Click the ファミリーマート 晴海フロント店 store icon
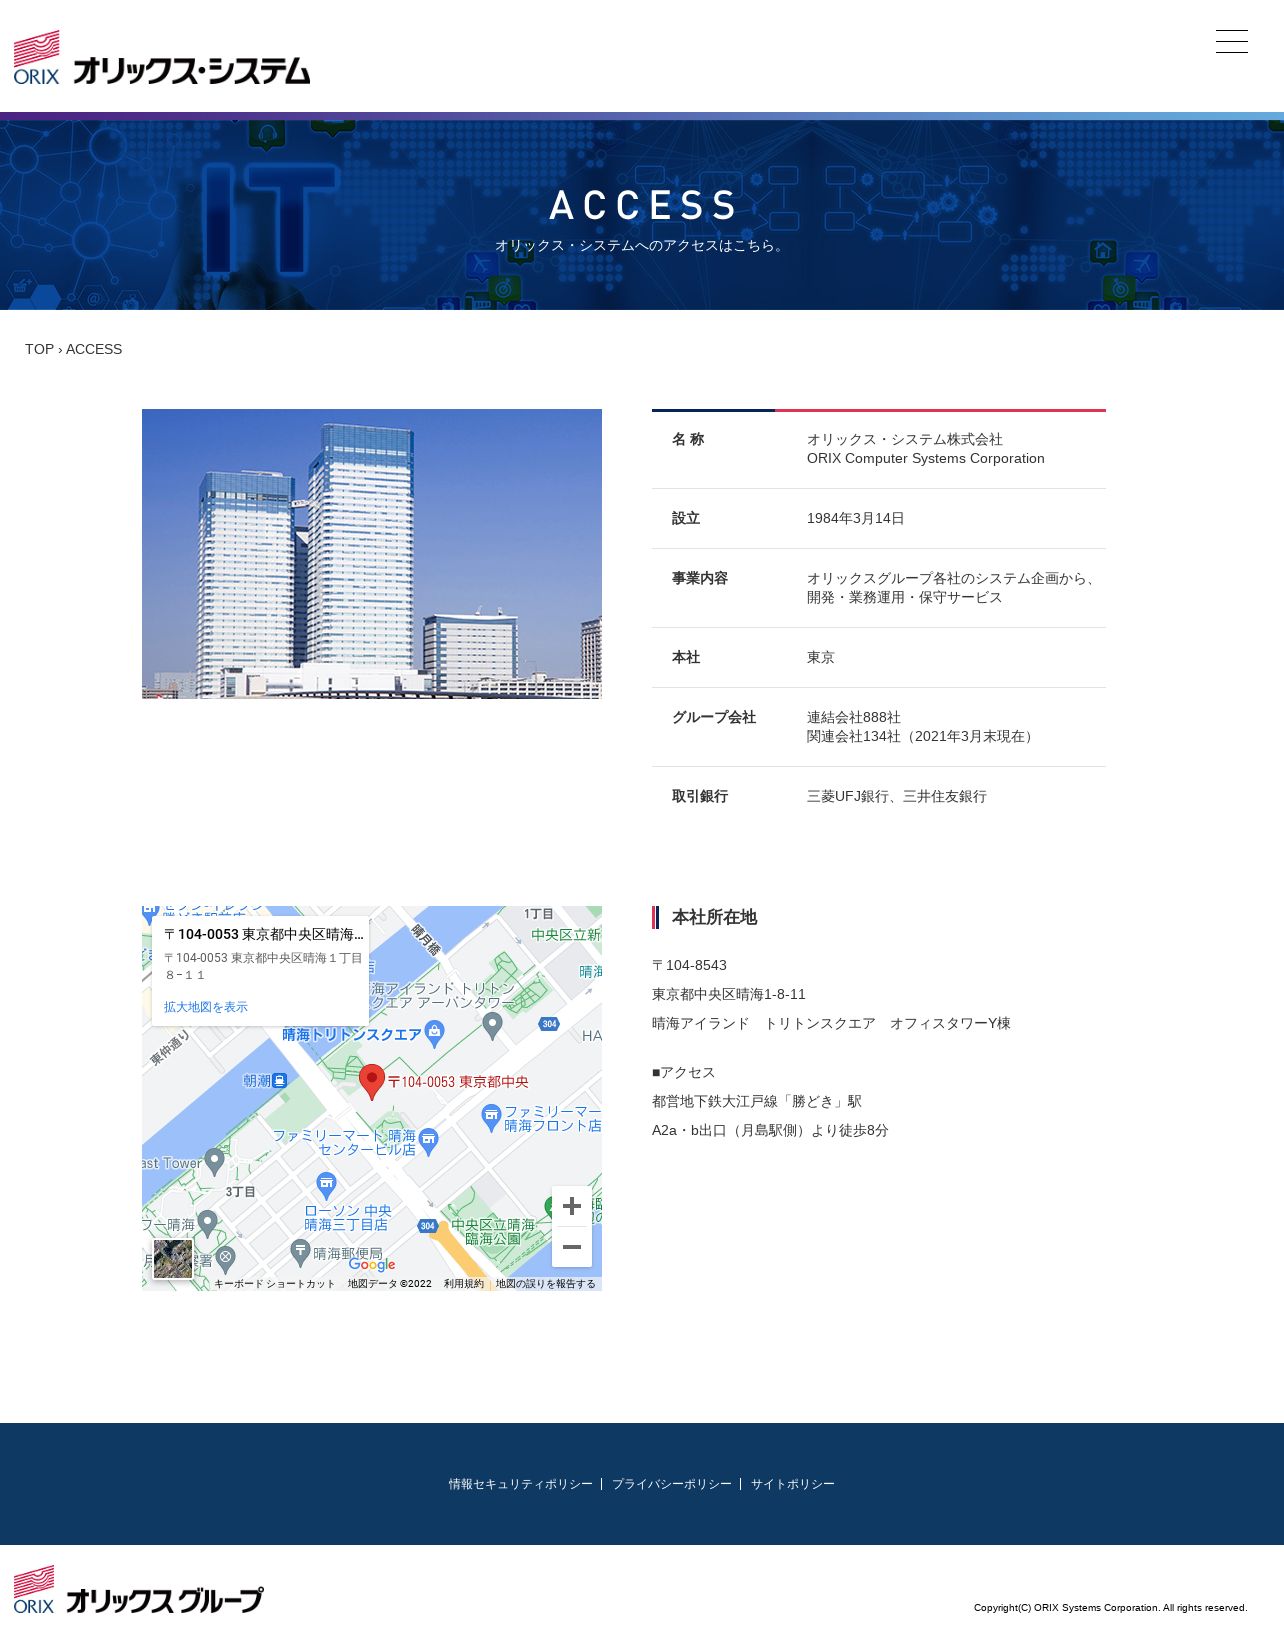This screenshot has height=1633, width=1284. [491, 1117]
